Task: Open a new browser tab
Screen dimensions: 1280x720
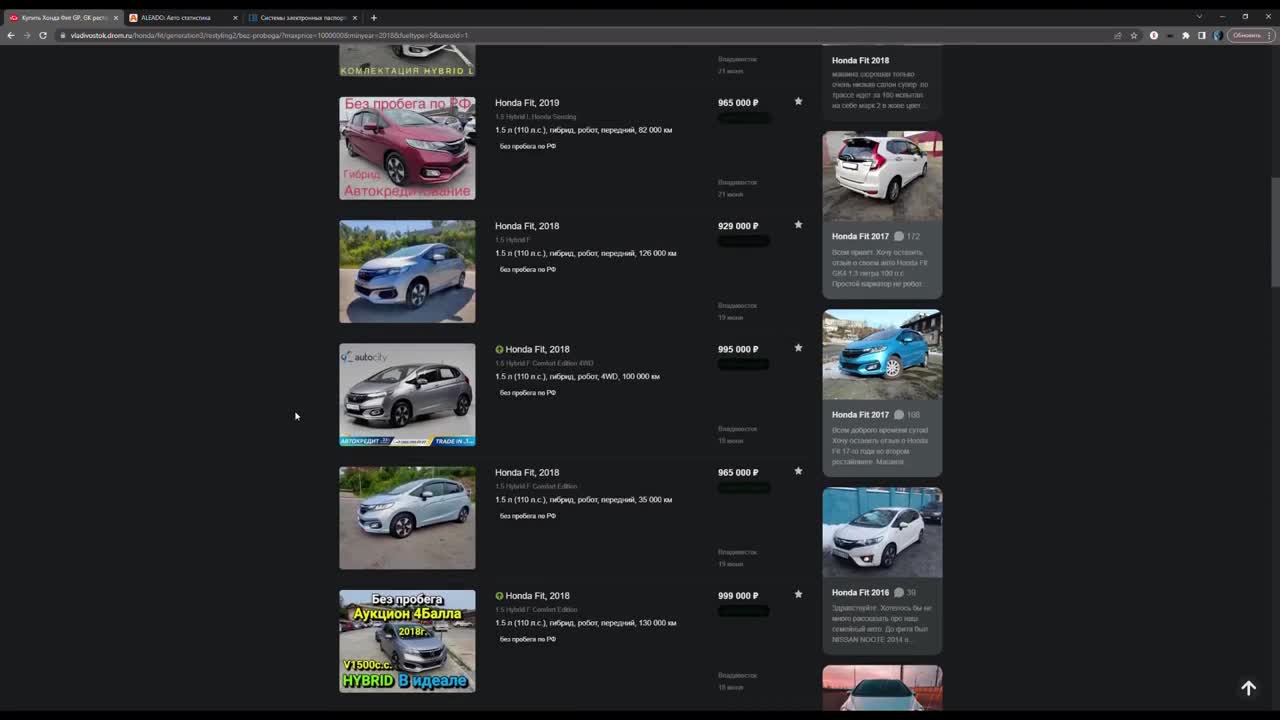Action: click(x=374, y=17)
